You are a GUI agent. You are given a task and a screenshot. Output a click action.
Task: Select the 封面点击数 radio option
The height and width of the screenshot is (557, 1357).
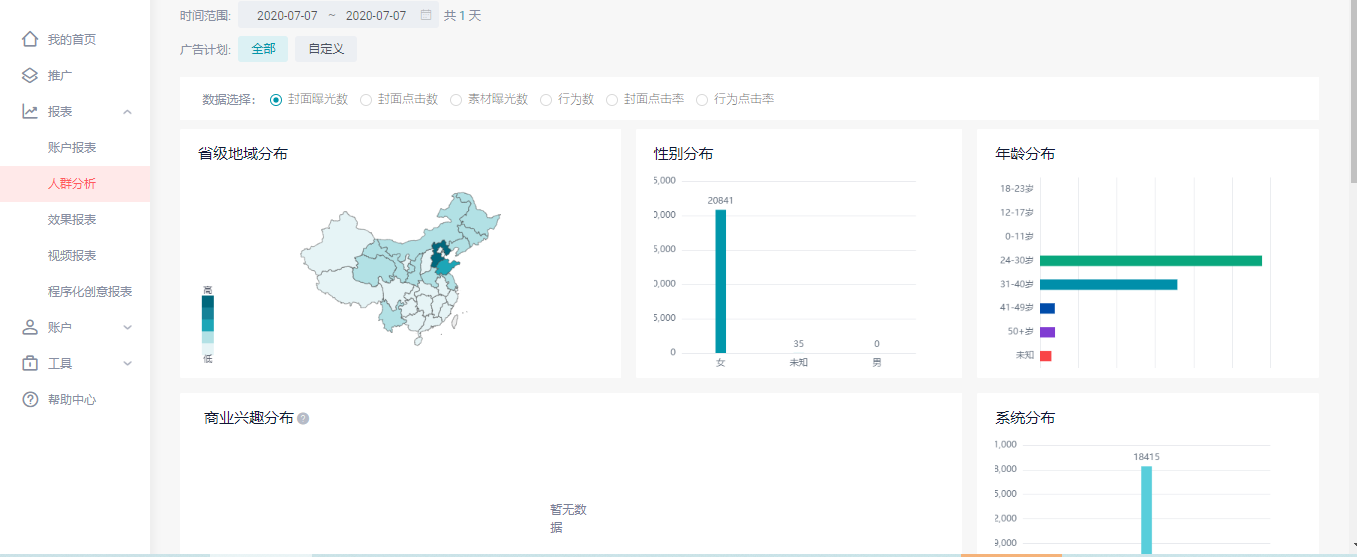(x=366, y=99)
